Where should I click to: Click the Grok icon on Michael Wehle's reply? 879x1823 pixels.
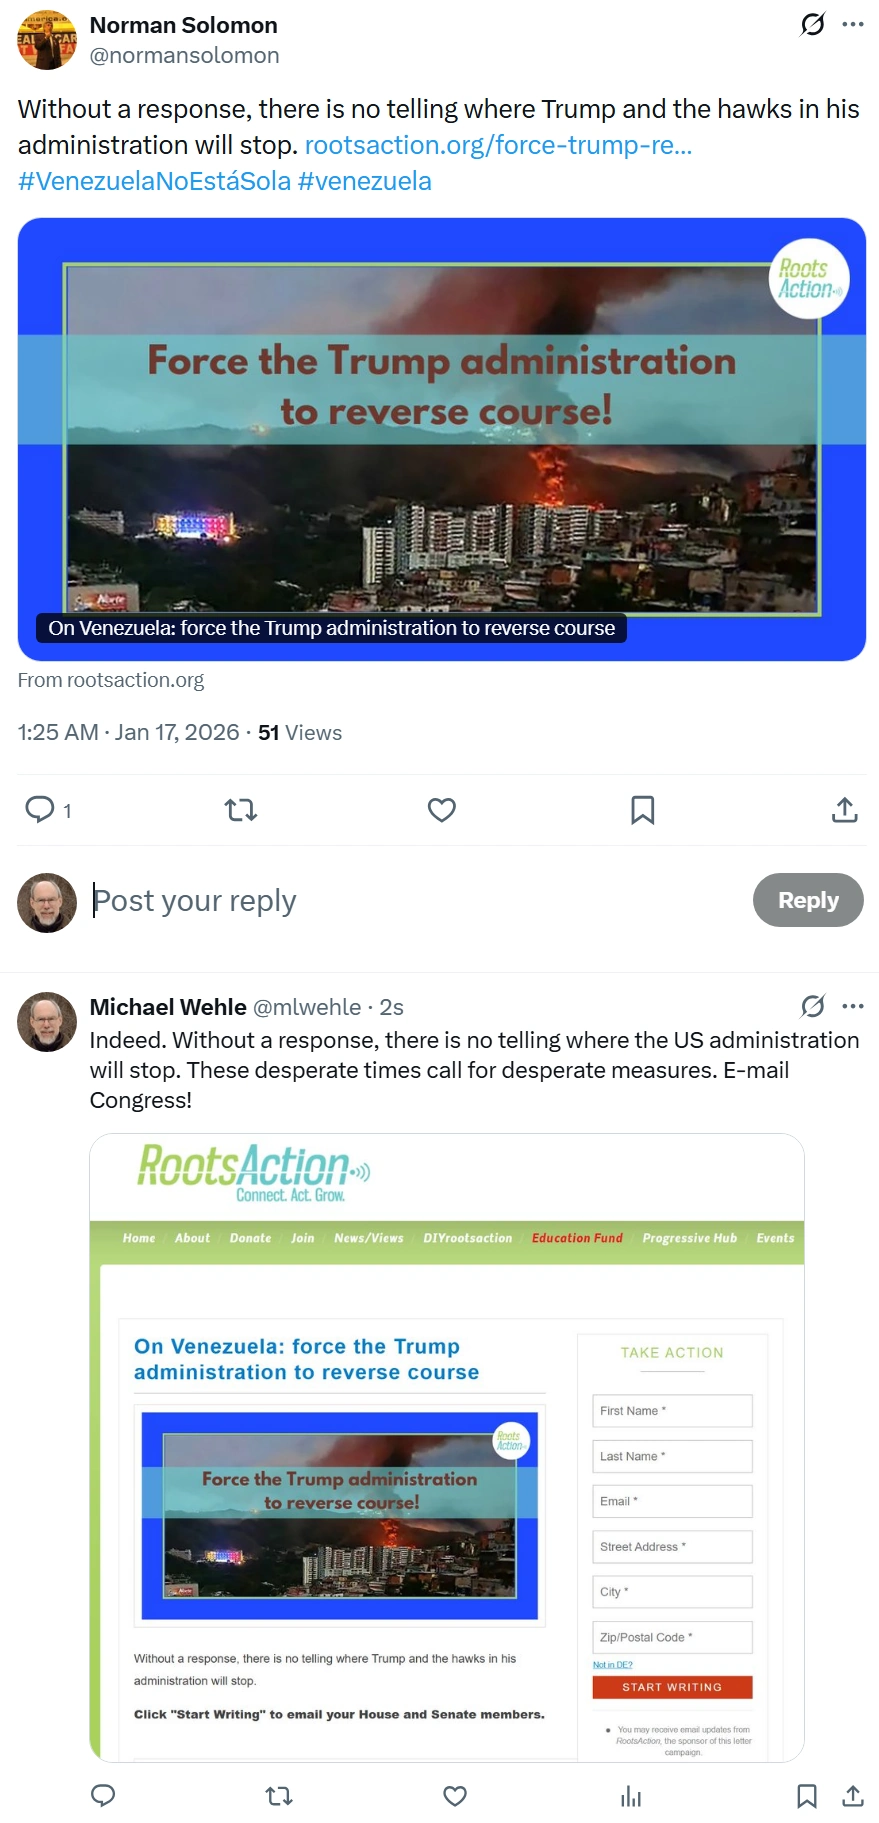click(x=813, y=1006)
